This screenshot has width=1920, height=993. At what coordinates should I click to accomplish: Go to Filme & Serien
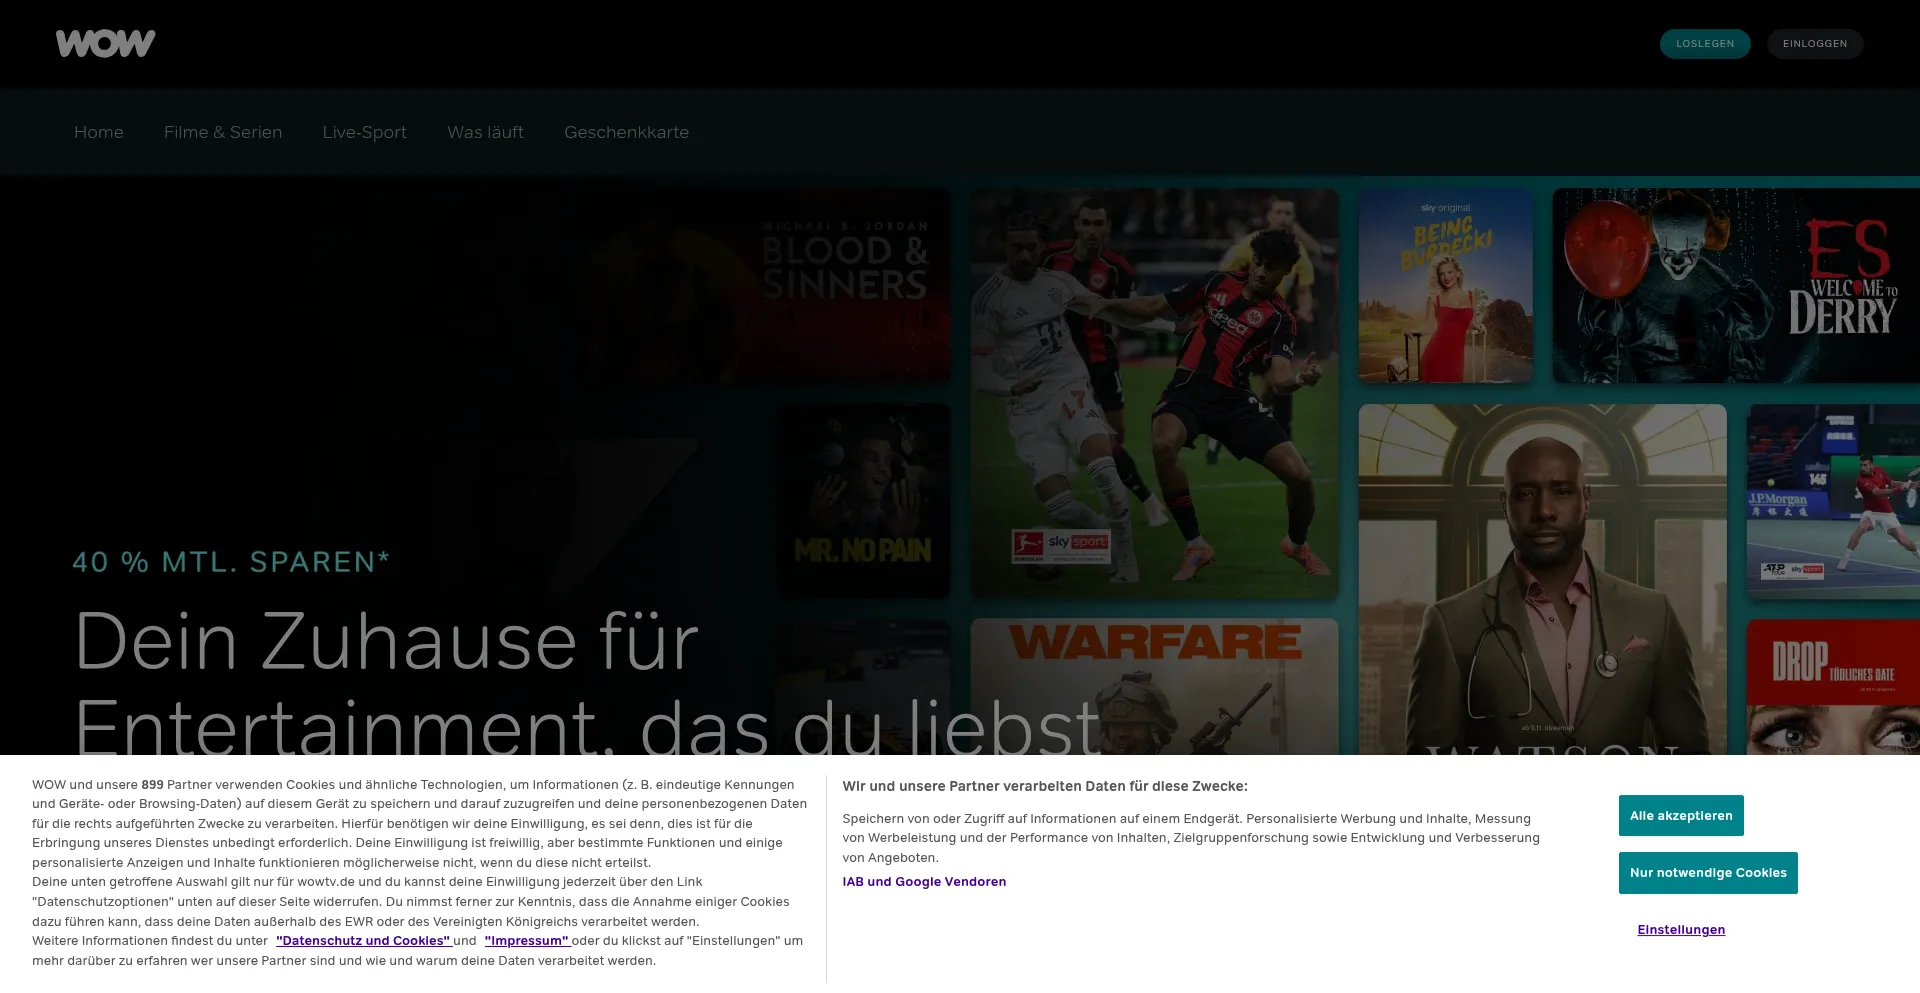[x=223, y=132]
